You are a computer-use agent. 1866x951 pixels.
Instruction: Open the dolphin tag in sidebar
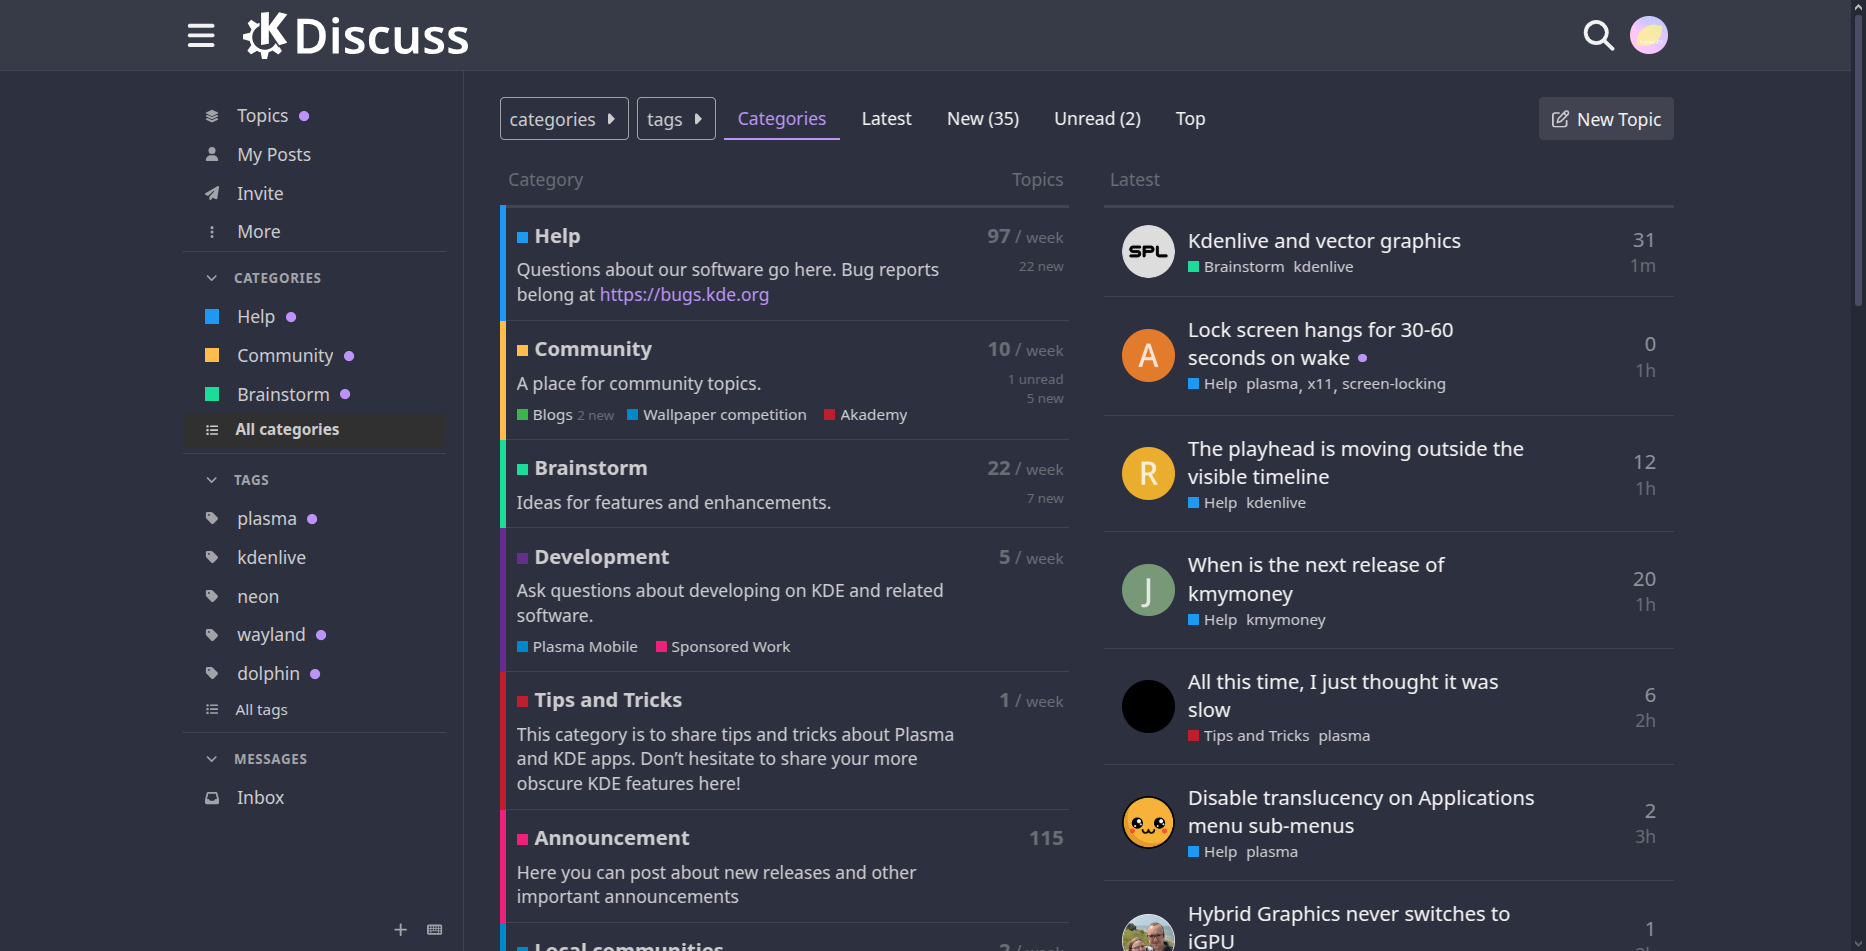[268, 674]
